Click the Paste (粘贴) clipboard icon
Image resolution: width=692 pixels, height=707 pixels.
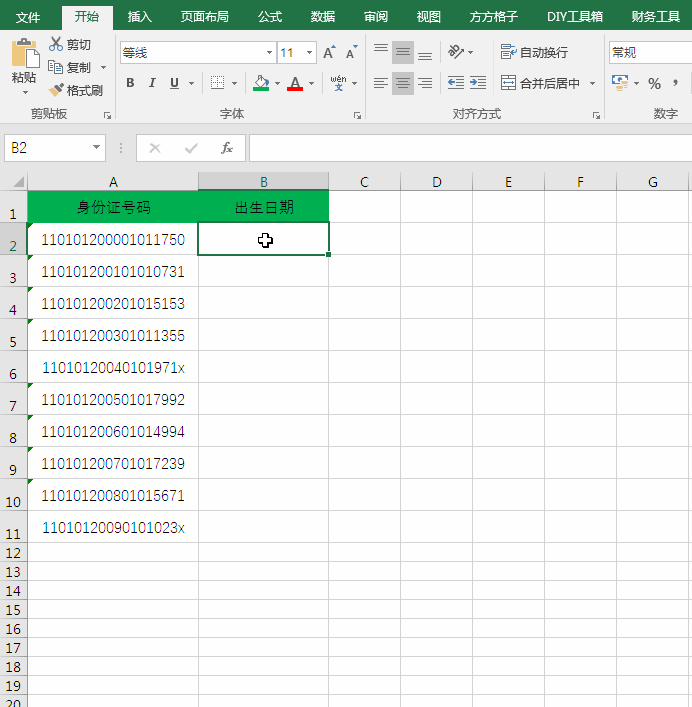tap(24, 53)
